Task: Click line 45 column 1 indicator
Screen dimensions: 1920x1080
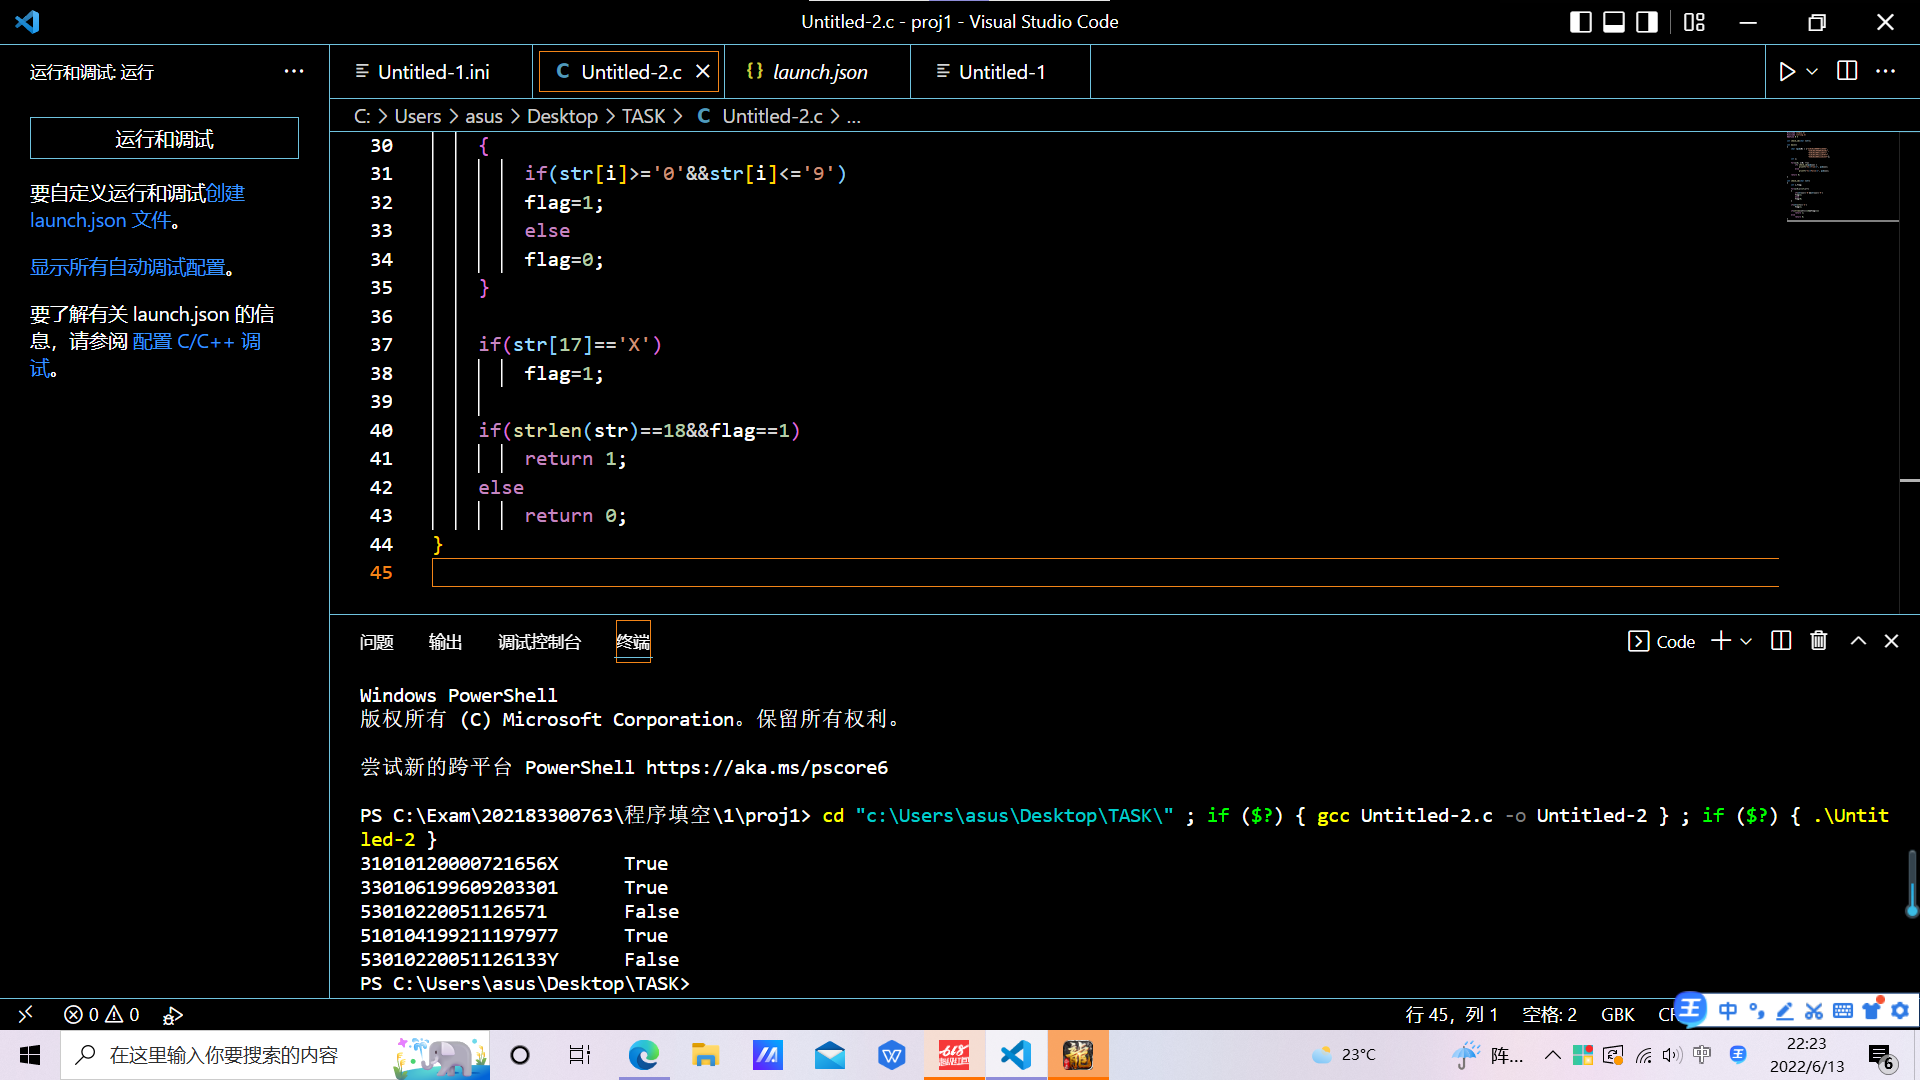Action: pos(1451,1015)
